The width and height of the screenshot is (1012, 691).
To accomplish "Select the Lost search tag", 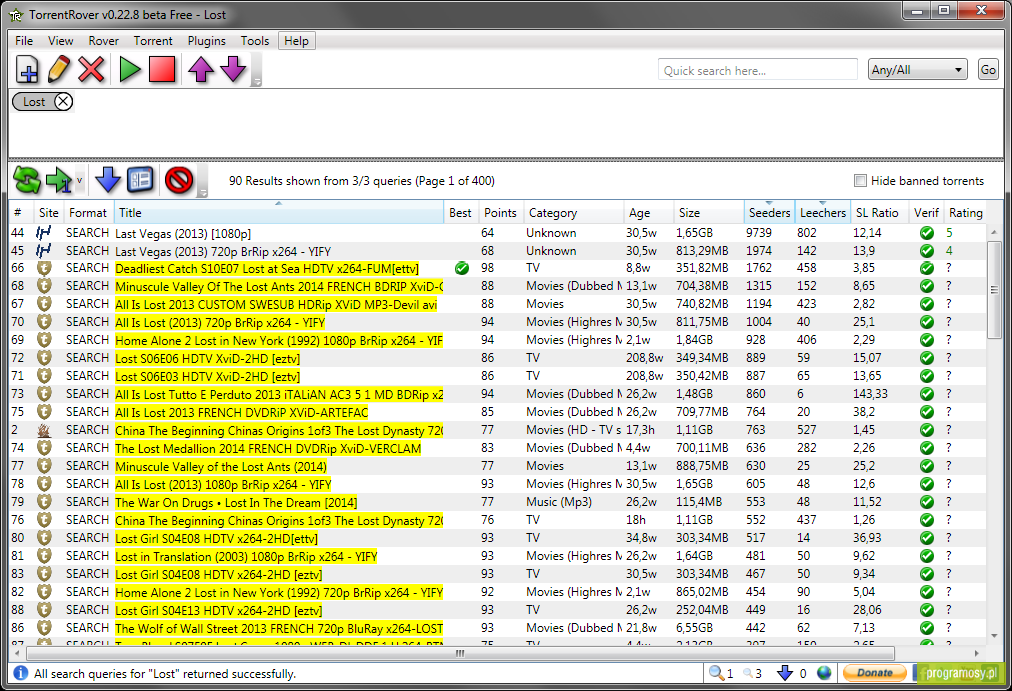I will (x=34, y=101).
